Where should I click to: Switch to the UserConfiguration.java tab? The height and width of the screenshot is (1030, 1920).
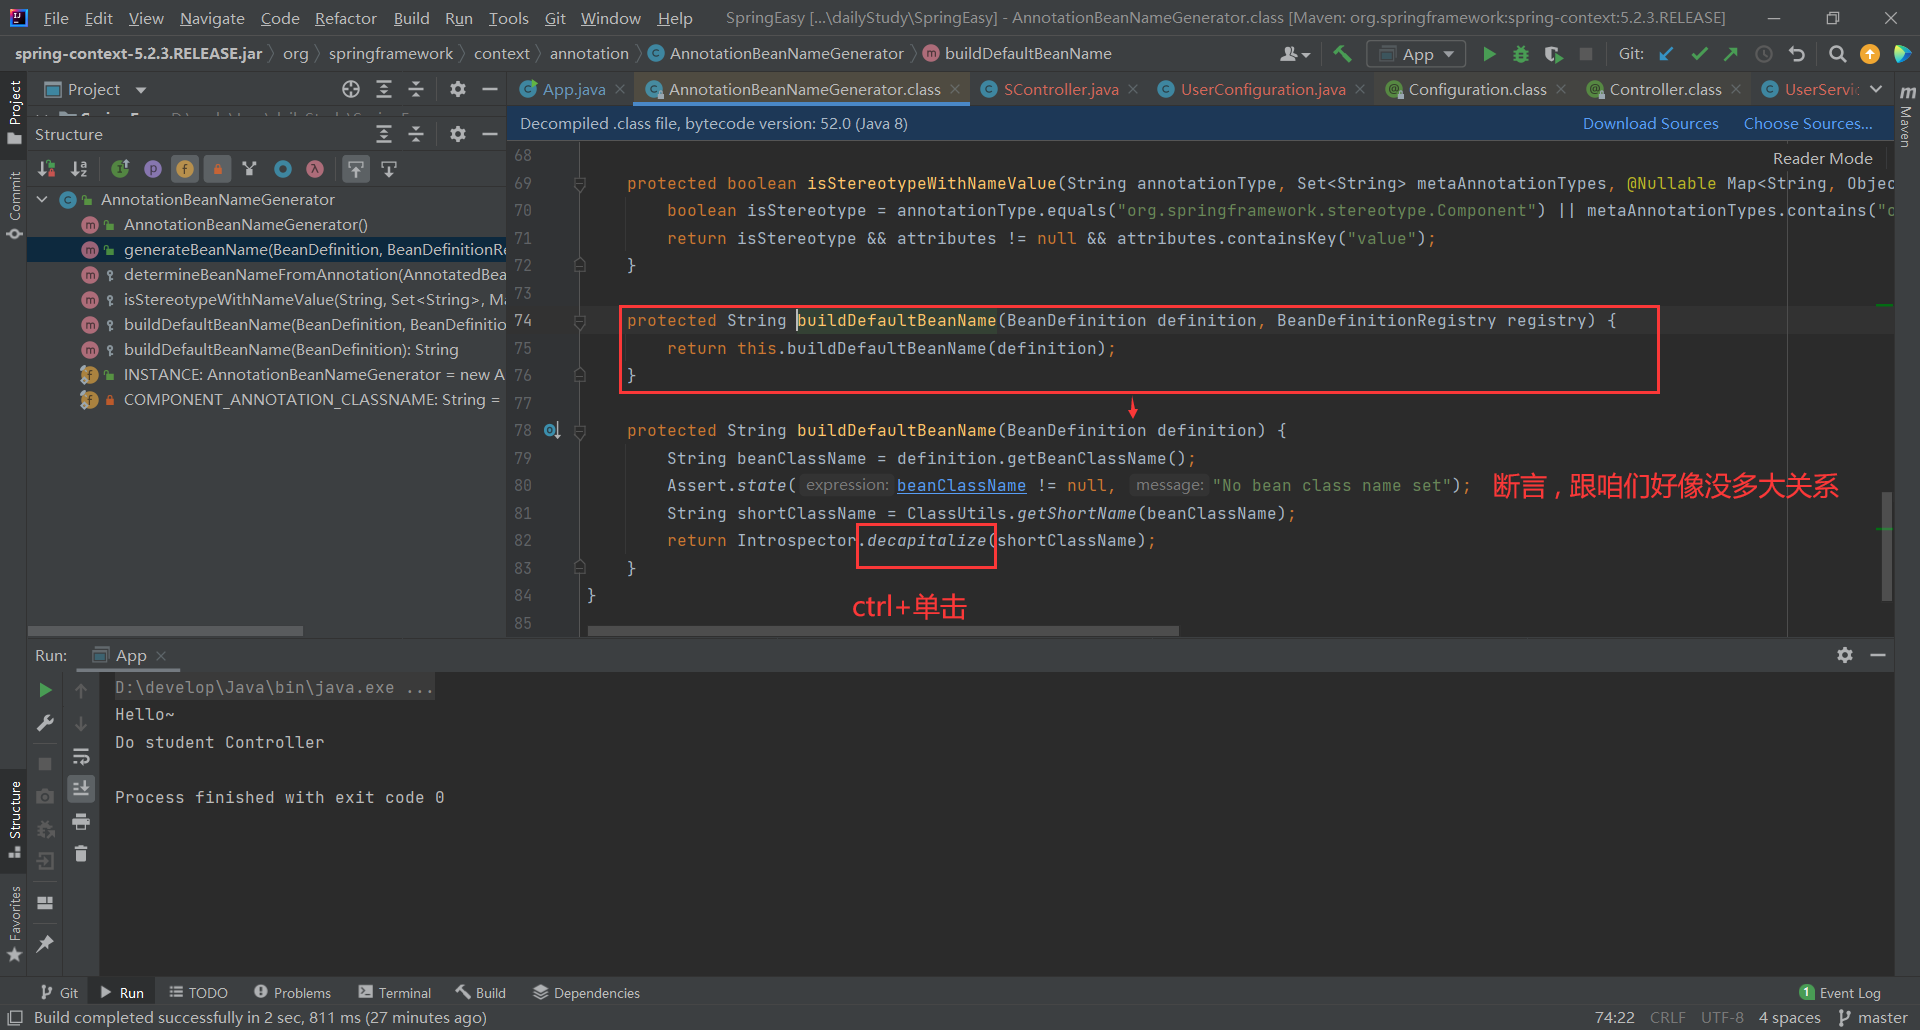tap(1252, 89)
